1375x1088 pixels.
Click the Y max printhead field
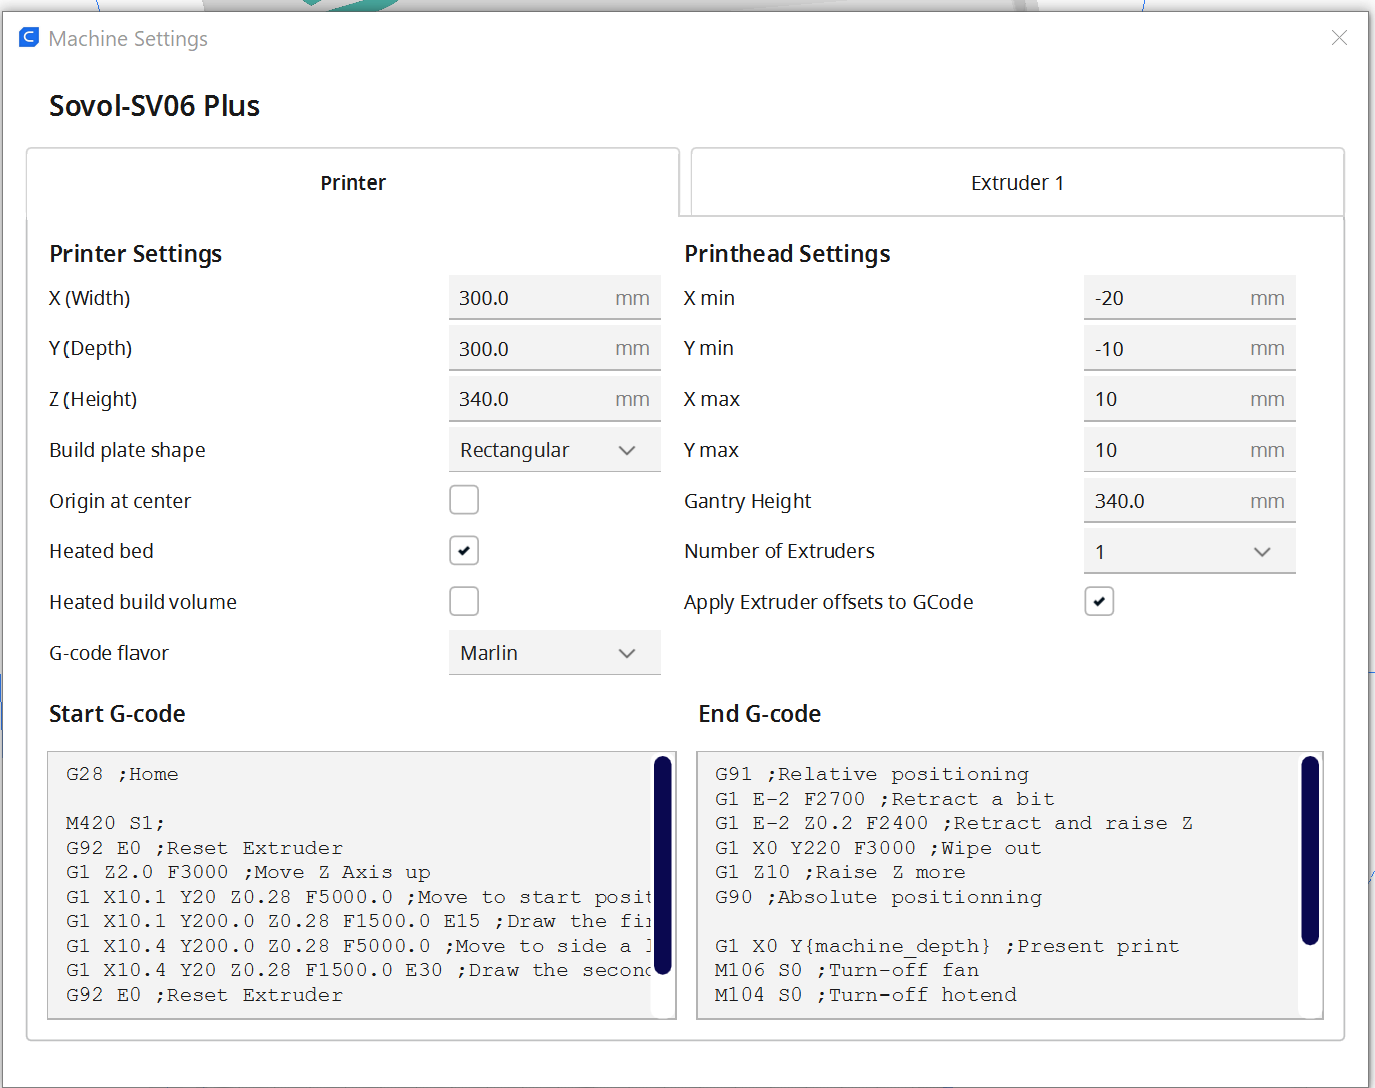pos(1165,450)
